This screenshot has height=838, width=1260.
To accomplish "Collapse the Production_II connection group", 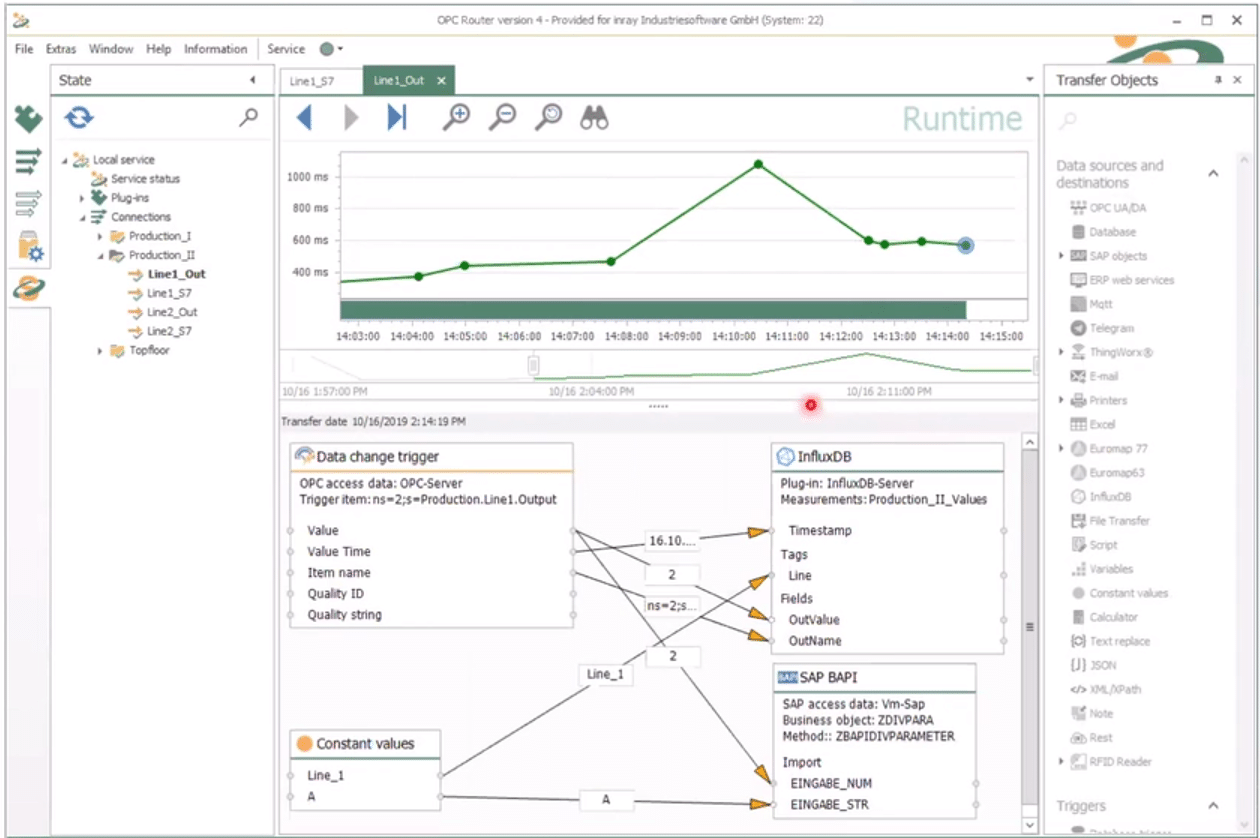I will pyautogui.click(x=103, y=255).
